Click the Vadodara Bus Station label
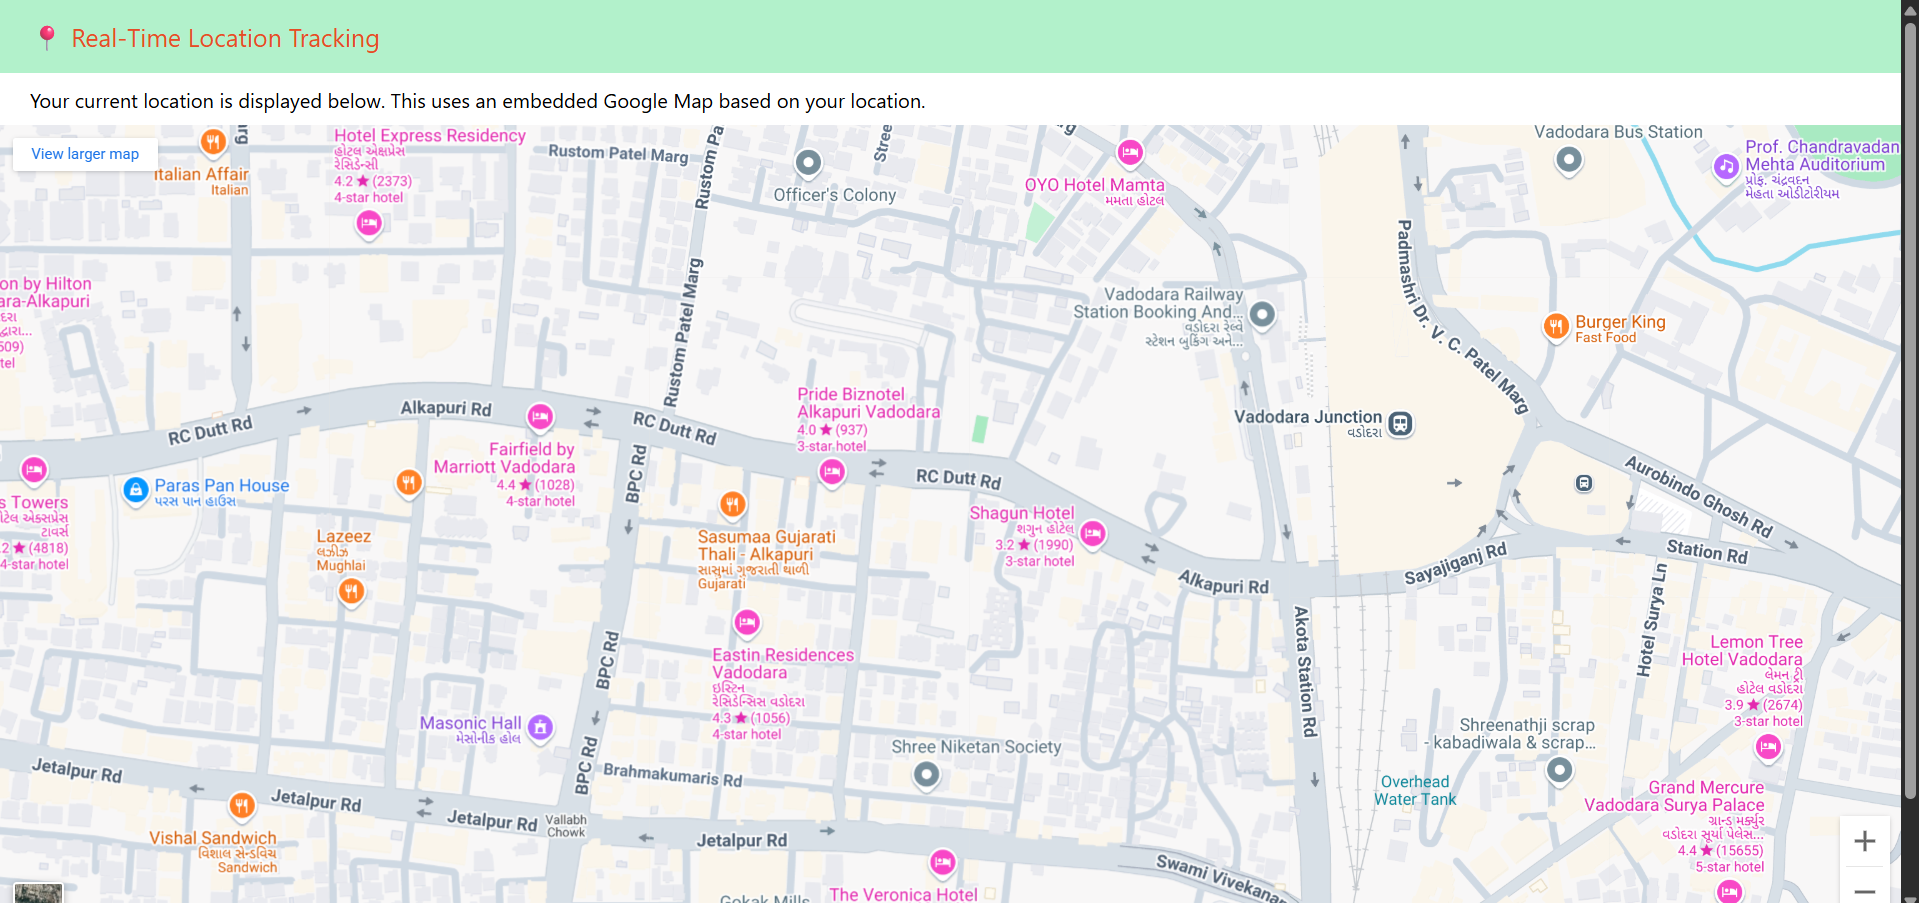Image resolution: width=1919 pixels, height=903 pixels. [x=1618, y=132]
